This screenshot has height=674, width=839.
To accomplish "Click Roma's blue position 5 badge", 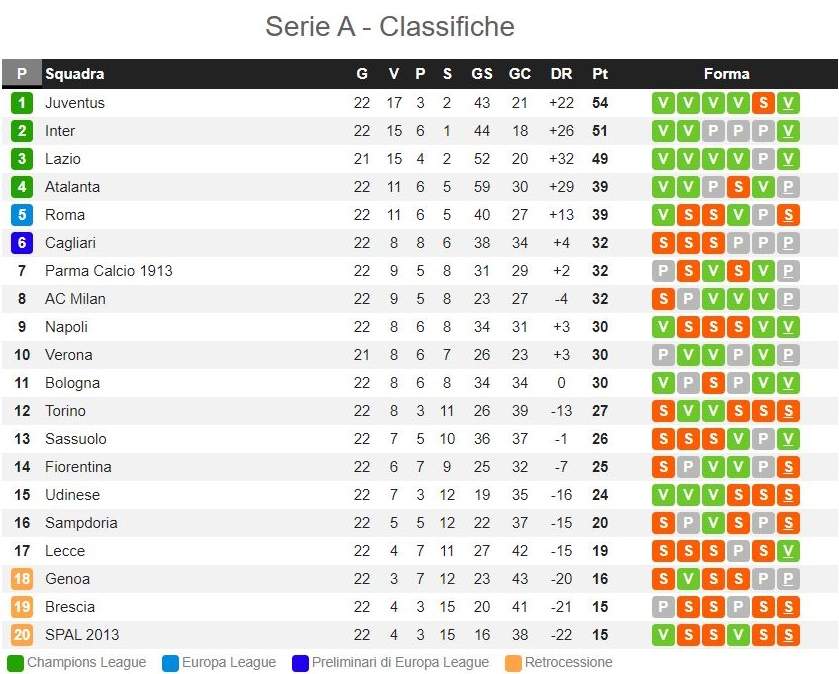I will pos(22,215).
